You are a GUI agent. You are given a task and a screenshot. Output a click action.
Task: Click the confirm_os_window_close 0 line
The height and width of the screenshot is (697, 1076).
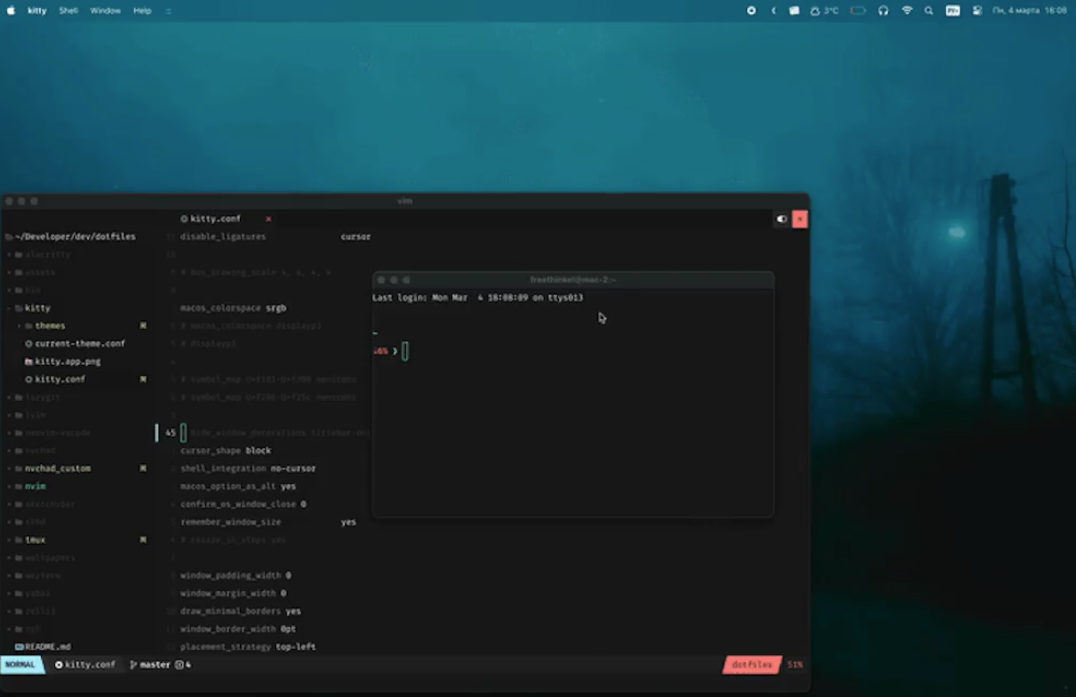click(x=244, y=504)
